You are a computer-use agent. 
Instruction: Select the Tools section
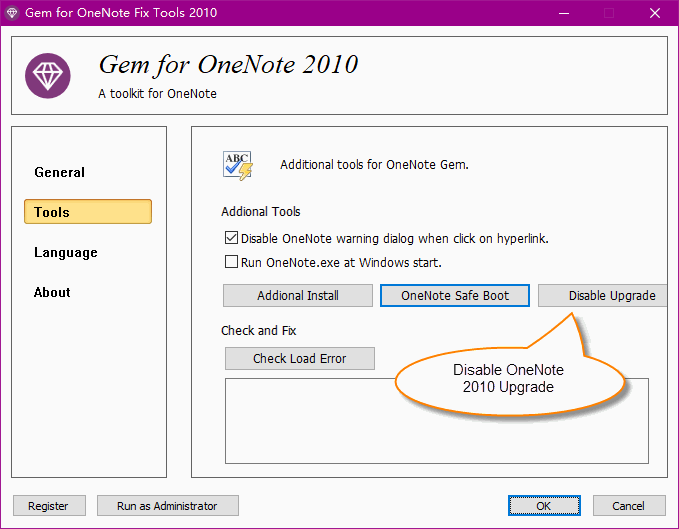point(88,212)
